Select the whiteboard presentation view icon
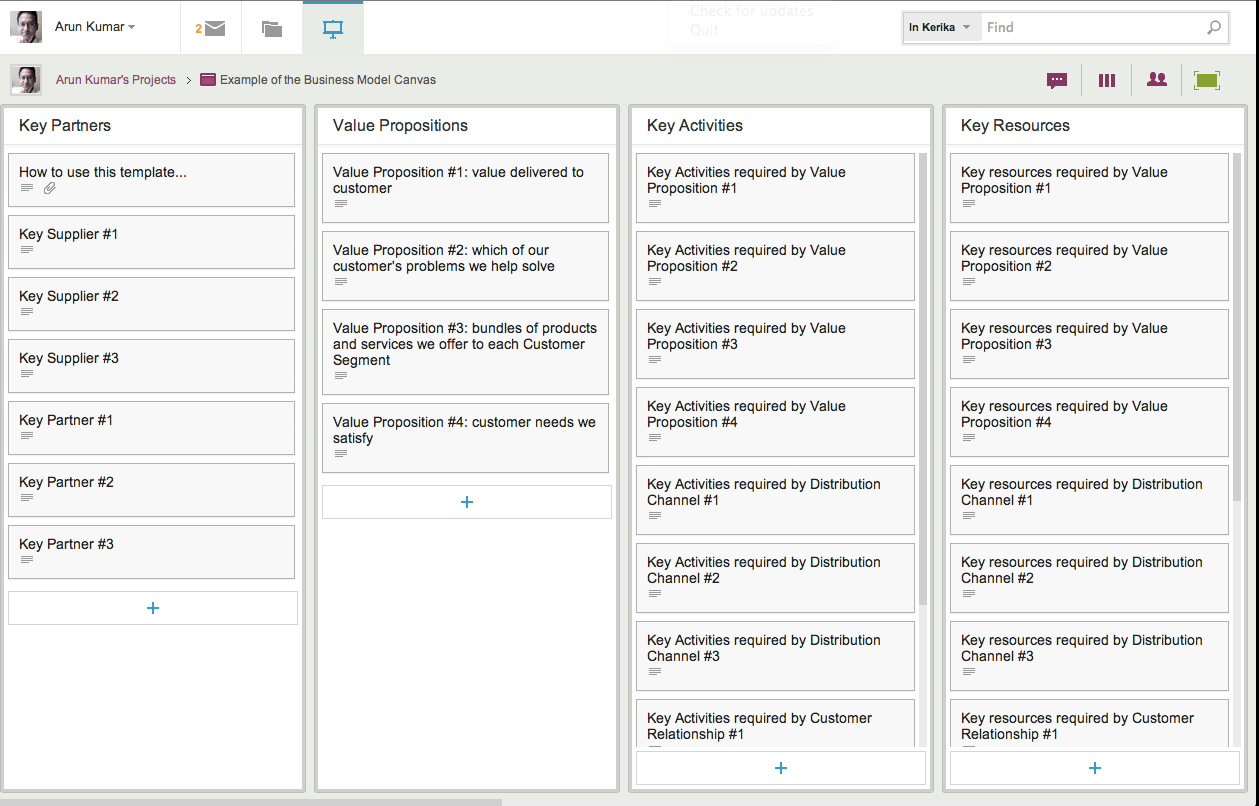 pyautogui.click(x=332, y=27)
